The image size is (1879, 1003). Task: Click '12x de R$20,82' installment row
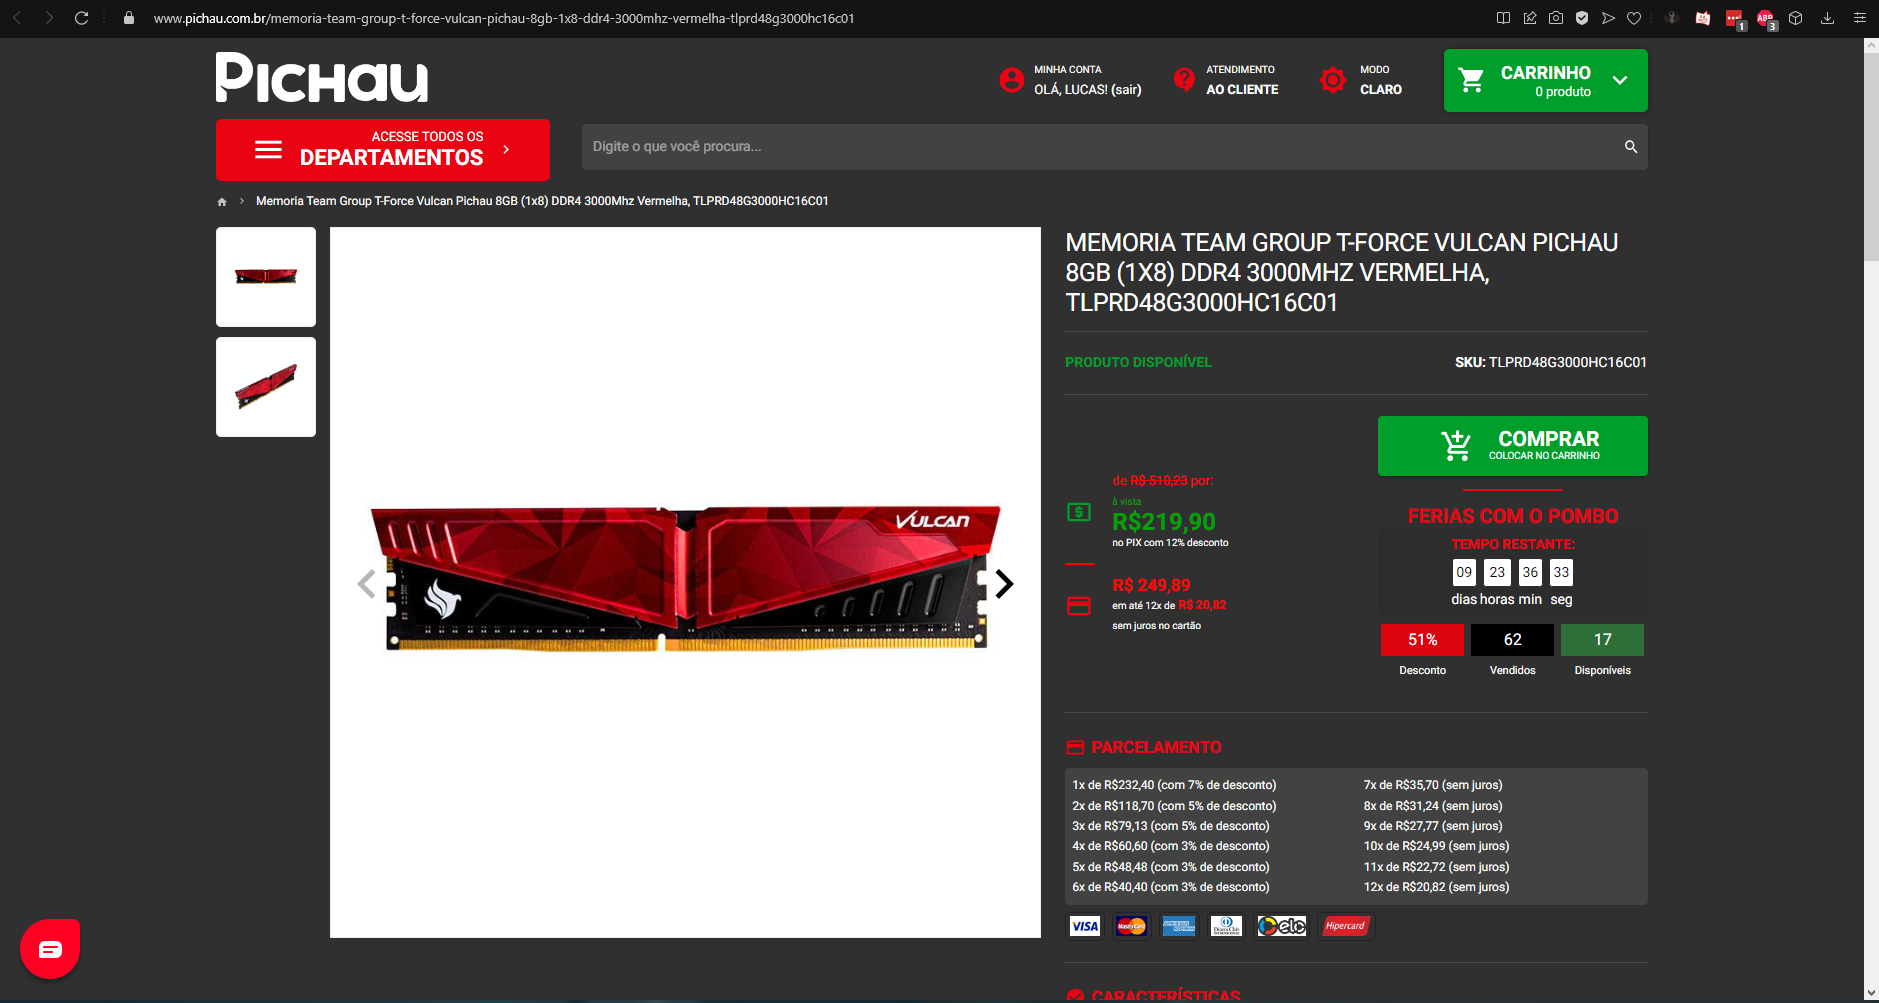1436,887
